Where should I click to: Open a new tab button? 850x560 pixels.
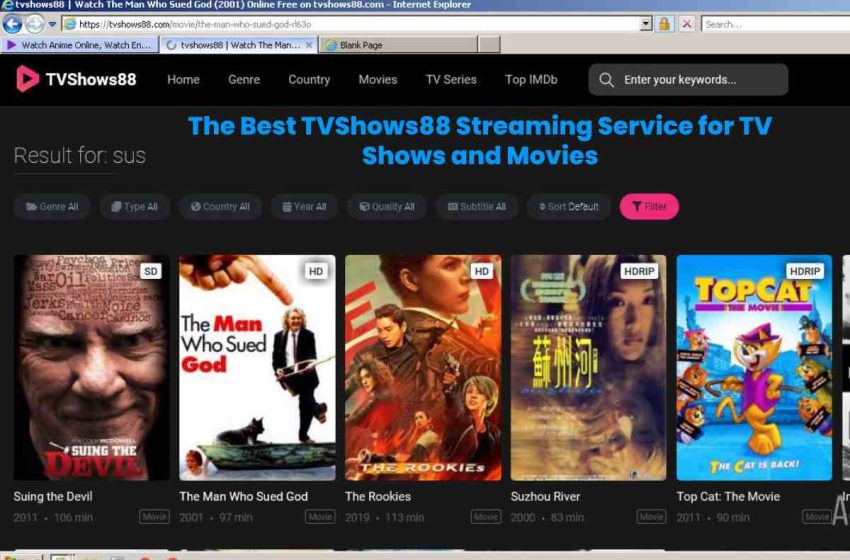point(490,45)
